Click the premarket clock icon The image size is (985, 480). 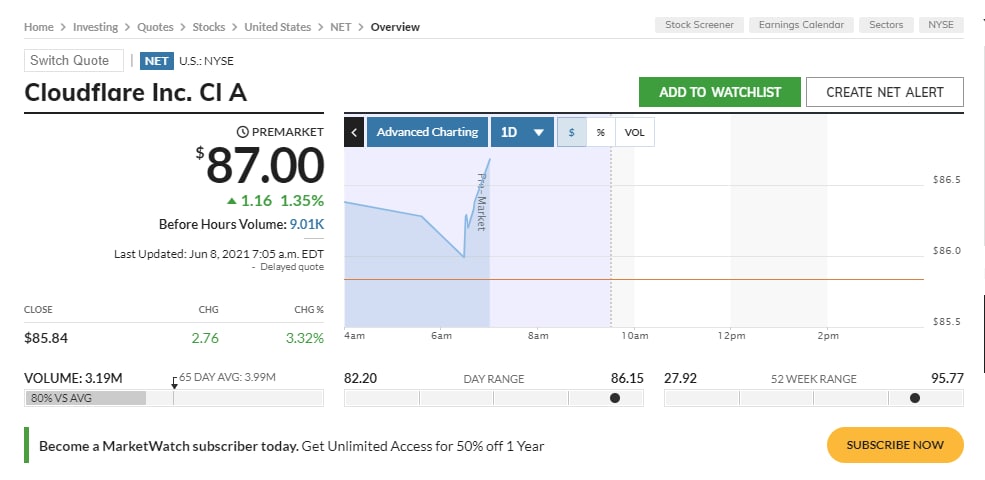click(242, 132)
